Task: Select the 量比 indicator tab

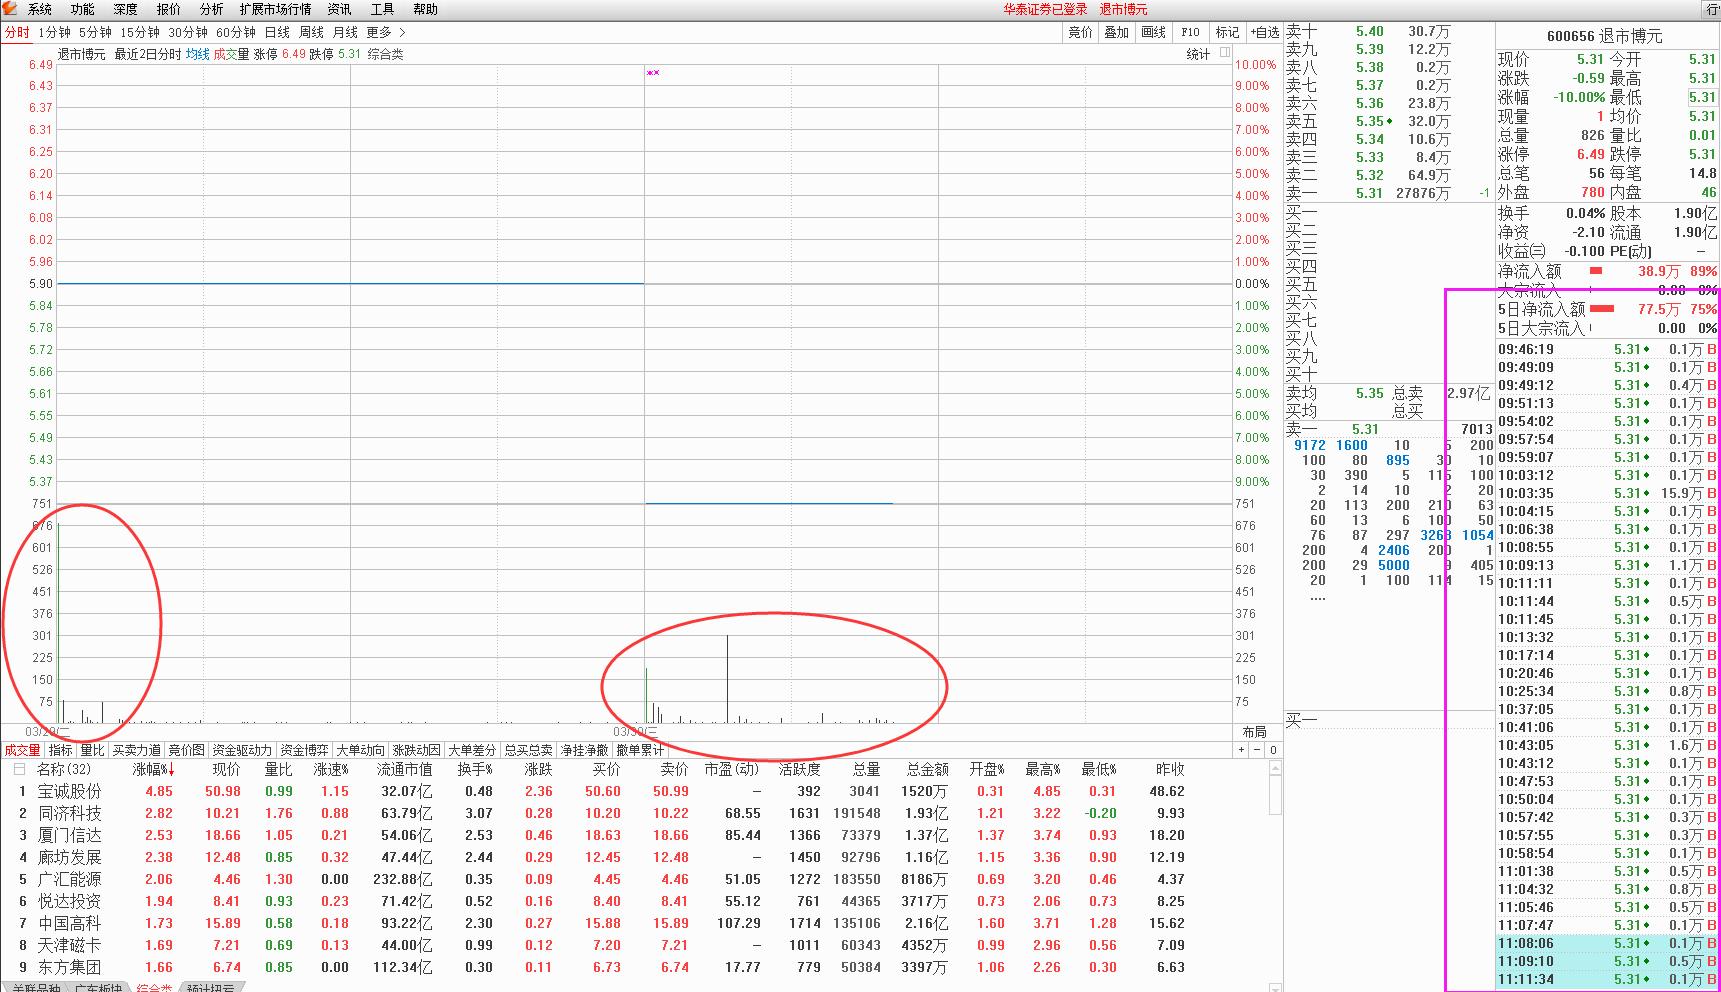Action: [93, 750]
